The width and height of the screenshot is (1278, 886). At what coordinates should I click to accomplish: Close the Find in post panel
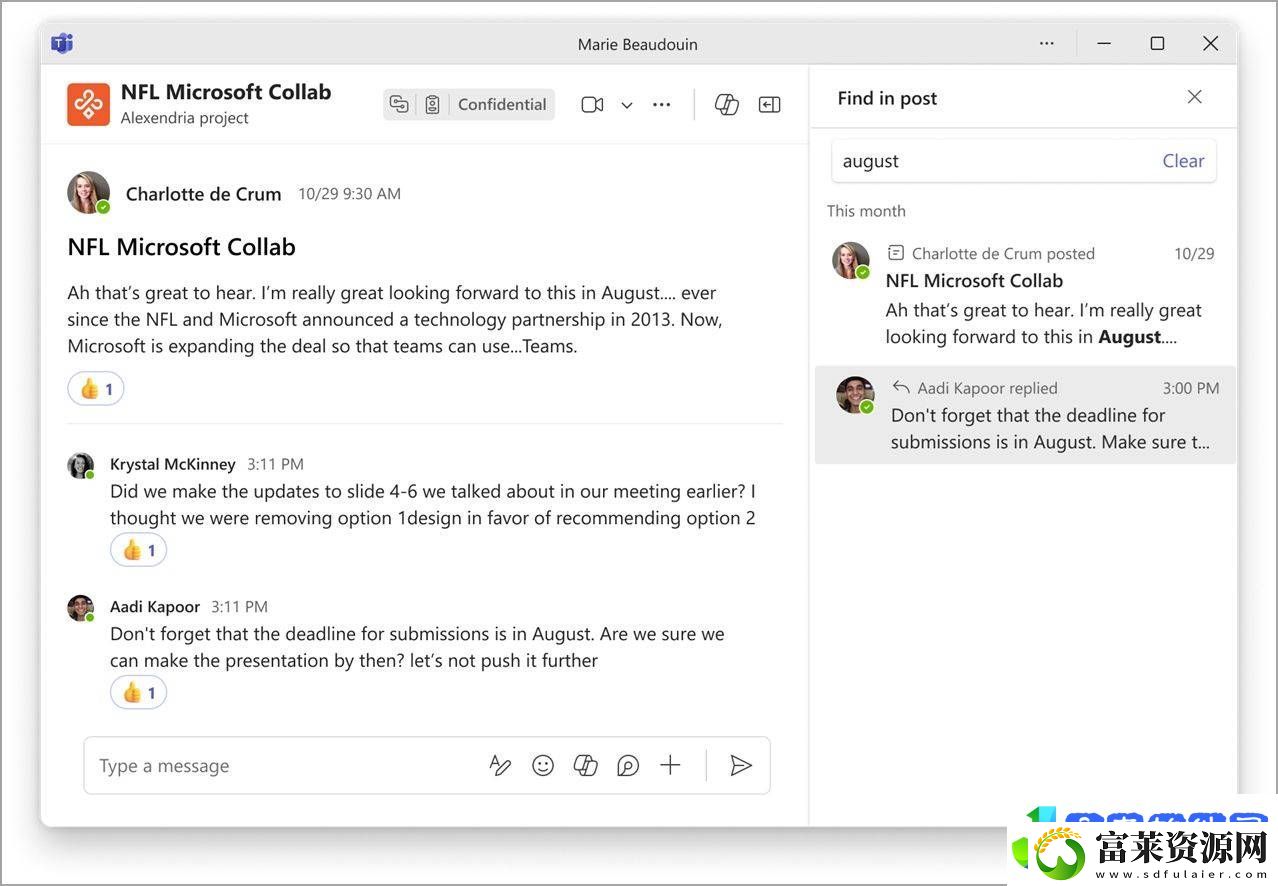(x=1194, y=97)
